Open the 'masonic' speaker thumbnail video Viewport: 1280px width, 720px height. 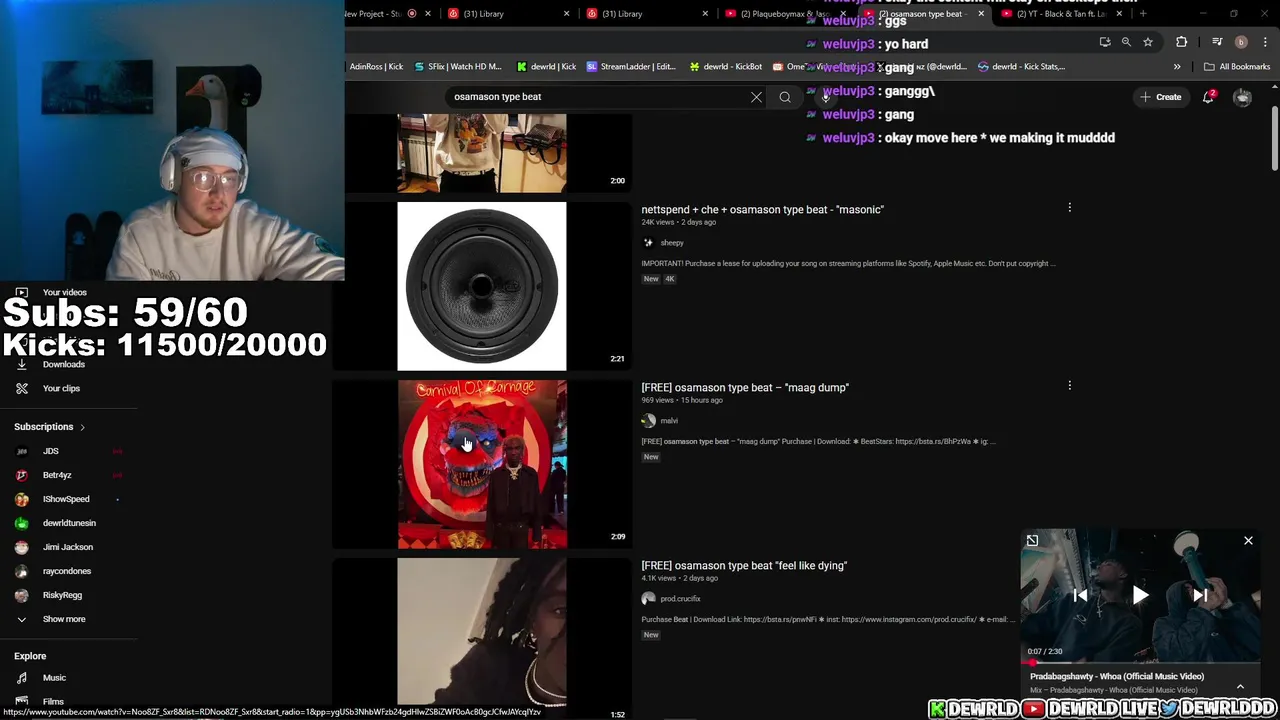[482, 286]
